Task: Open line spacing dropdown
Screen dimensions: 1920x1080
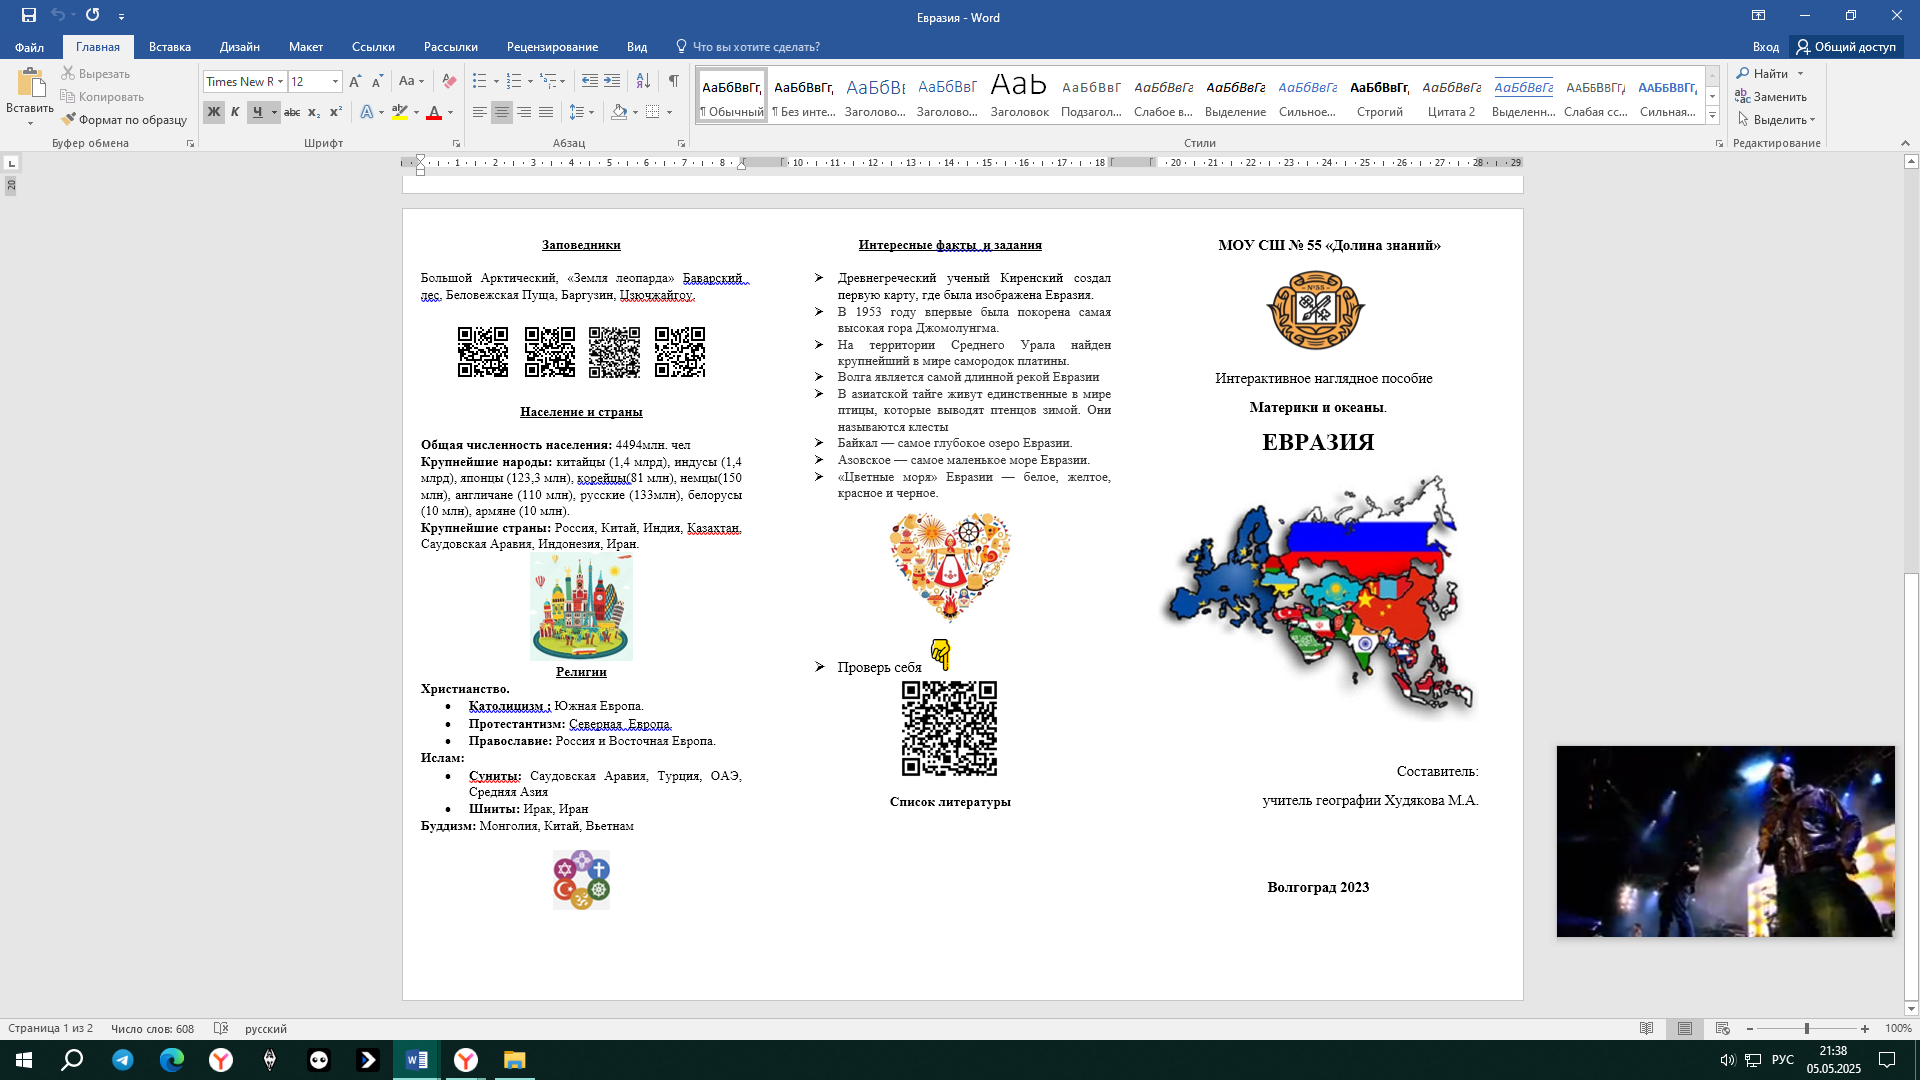Action: [x=581, y=113]
